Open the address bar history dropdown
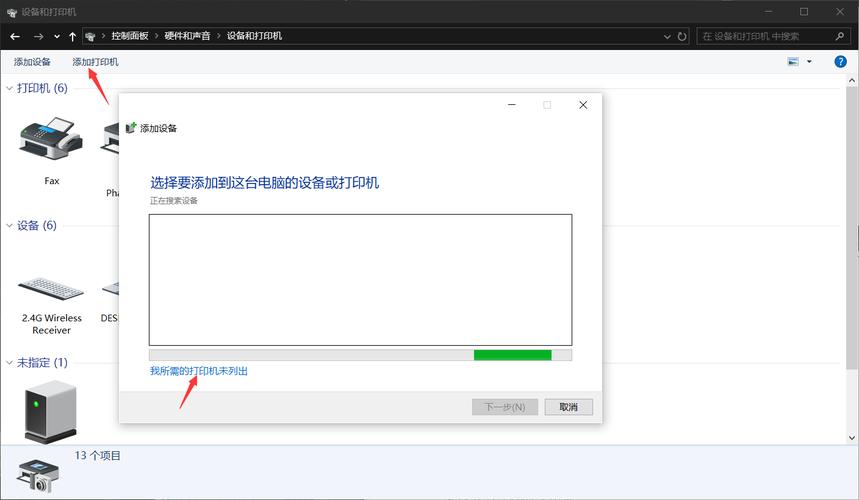The image size is (859, 500). pyautogui.click(x=666, y=36)
